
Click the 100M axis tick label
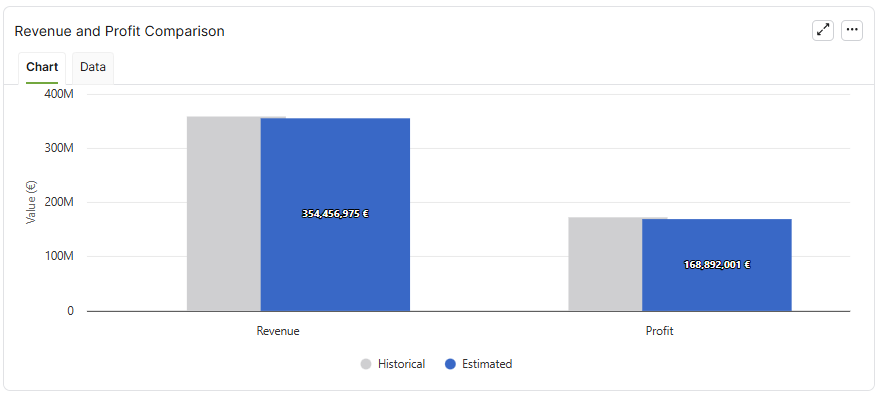point(59,256)
